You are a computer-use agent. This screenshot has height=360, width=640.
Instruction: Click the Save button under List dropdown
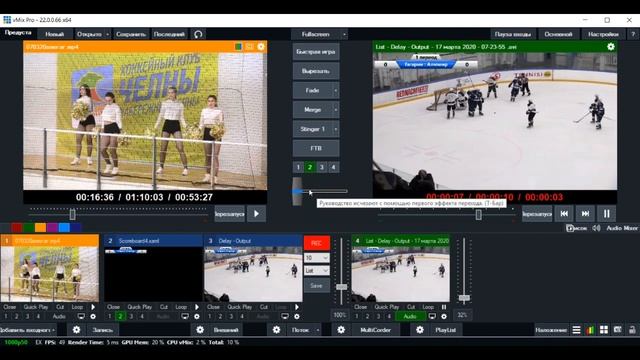point(317,285)
